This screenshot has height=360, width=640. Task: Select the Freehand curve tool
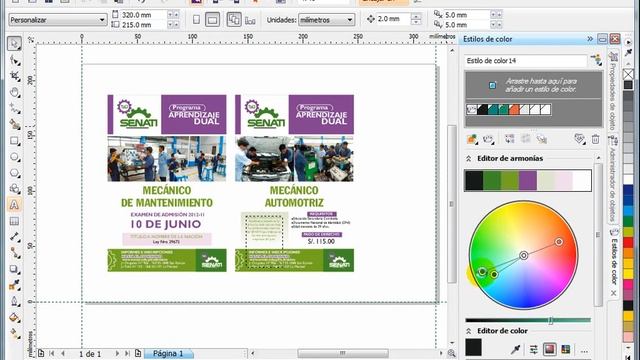click(x=14, y=108)
